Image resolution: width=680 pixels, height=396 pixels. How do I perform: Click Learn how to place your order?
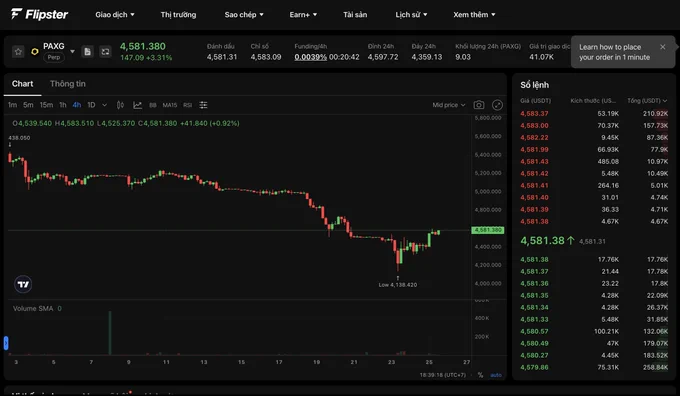[x=614, y=52]
